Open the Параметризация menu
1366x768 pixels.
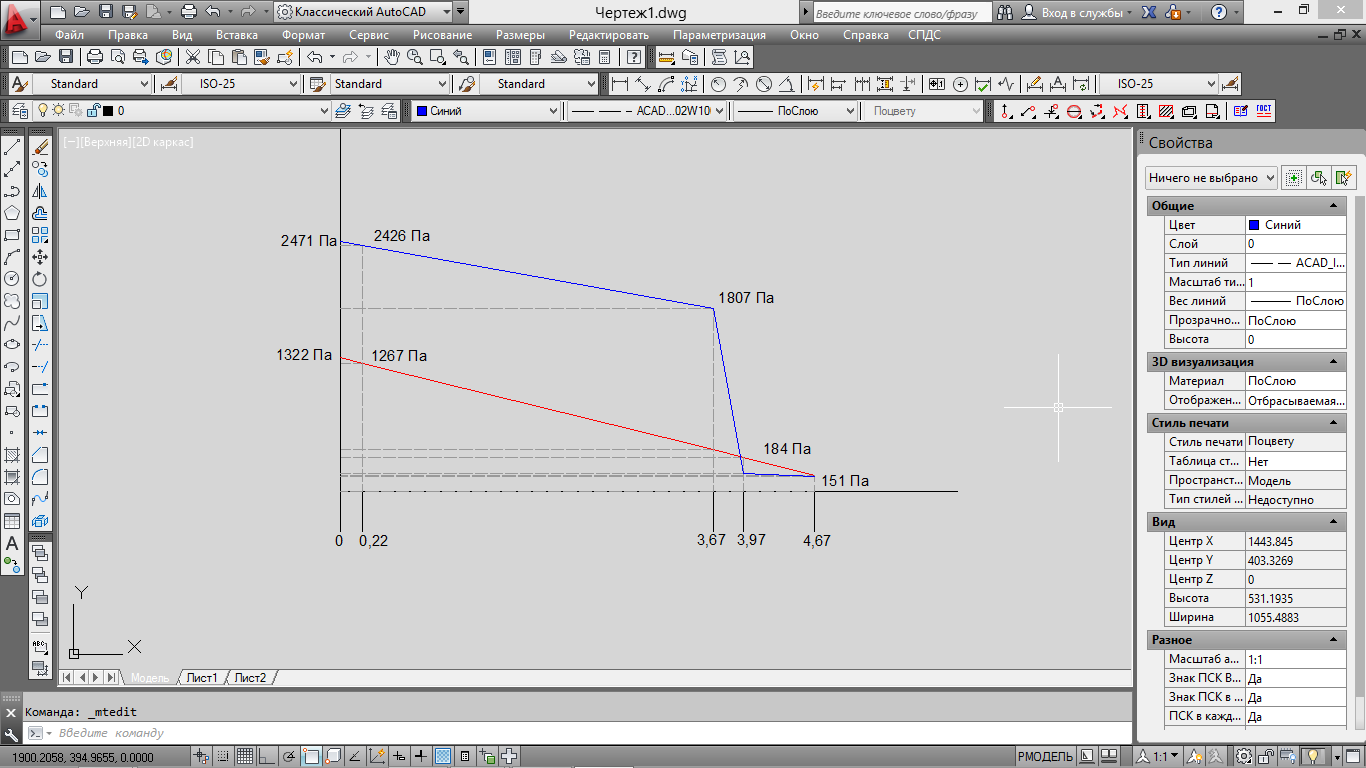tap(719, 35)
